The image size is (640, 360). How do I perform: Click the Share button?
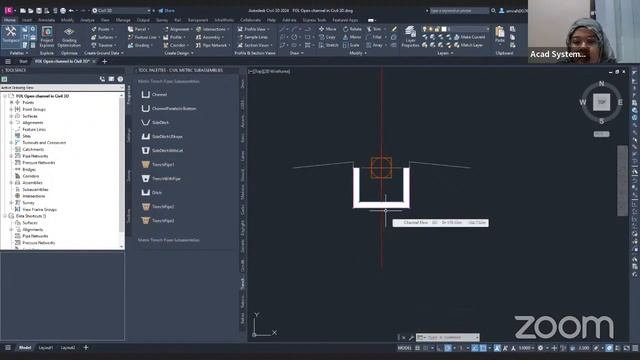[167, 11]
